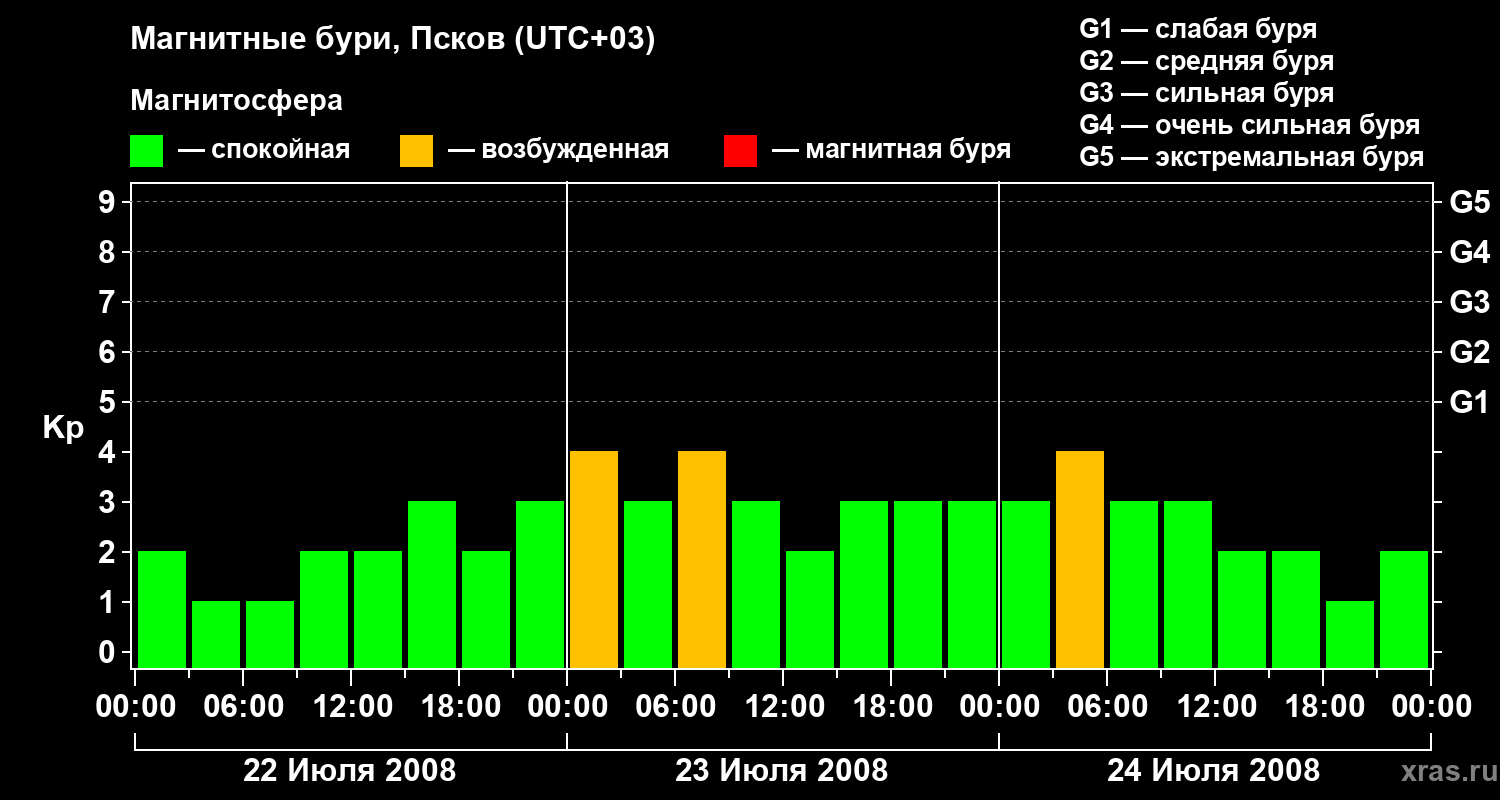
Task: Click the green bar at 00:00–03:00 on 22 July
Action: point(162,609)
